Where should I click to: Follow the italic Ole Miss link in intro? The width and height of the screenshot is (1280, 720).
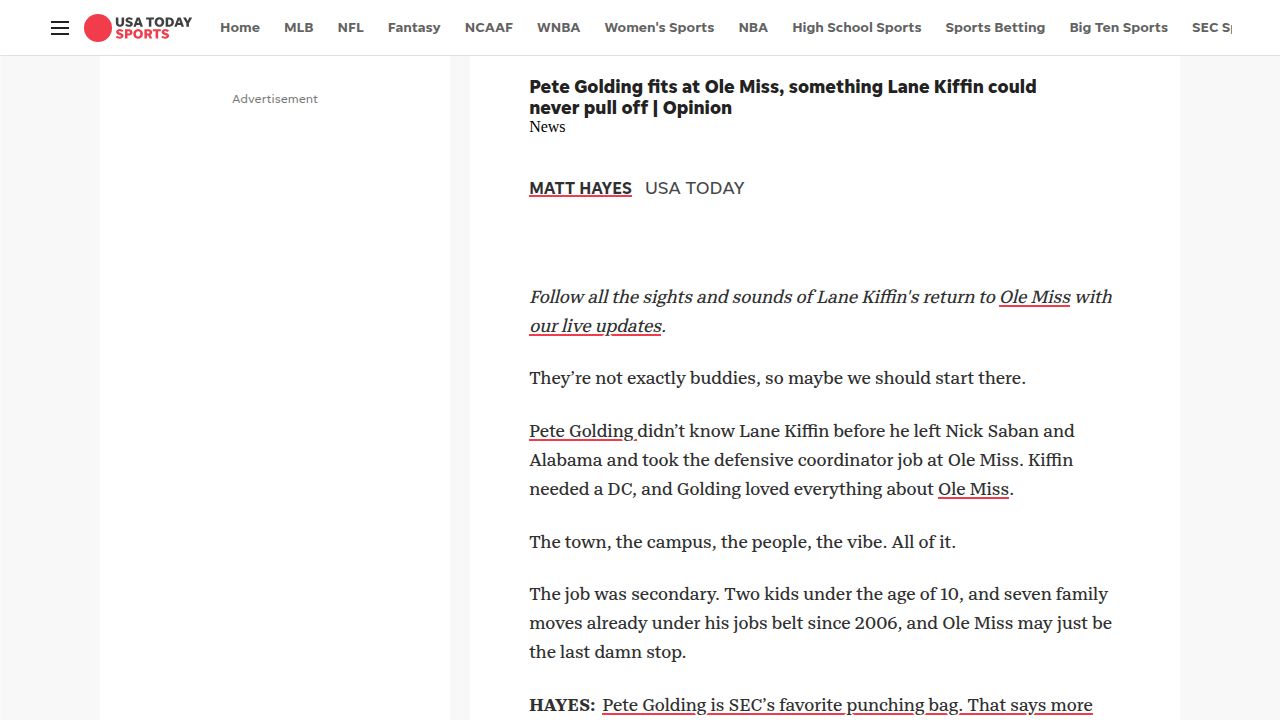1035,297
